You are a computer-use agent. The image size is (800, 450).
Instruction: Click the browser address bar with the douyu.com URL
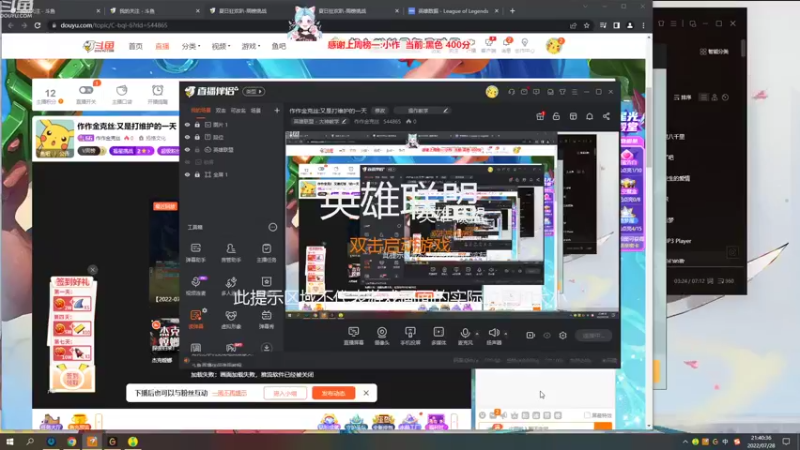(x=306, y=25)
